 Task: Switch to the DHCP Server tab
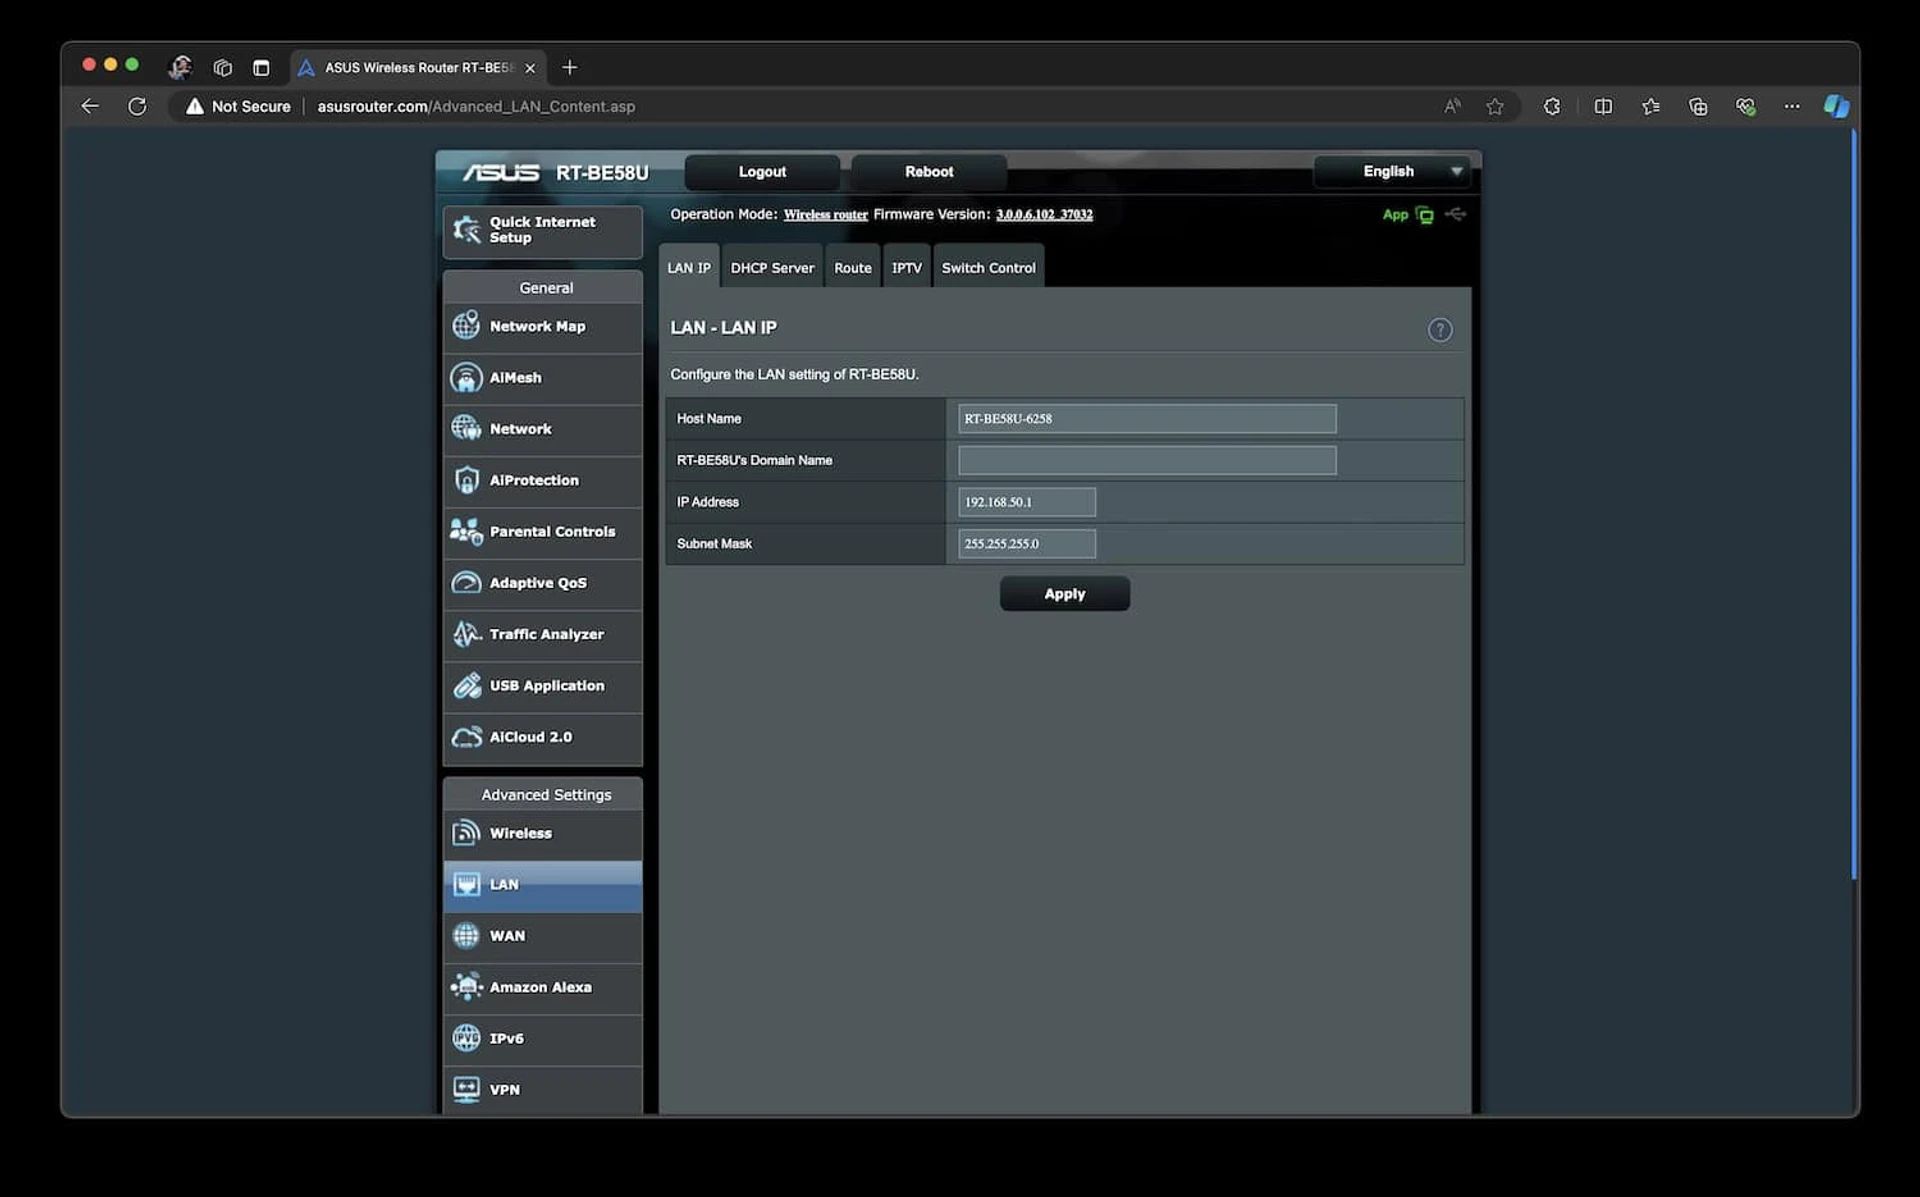point(772,267)
